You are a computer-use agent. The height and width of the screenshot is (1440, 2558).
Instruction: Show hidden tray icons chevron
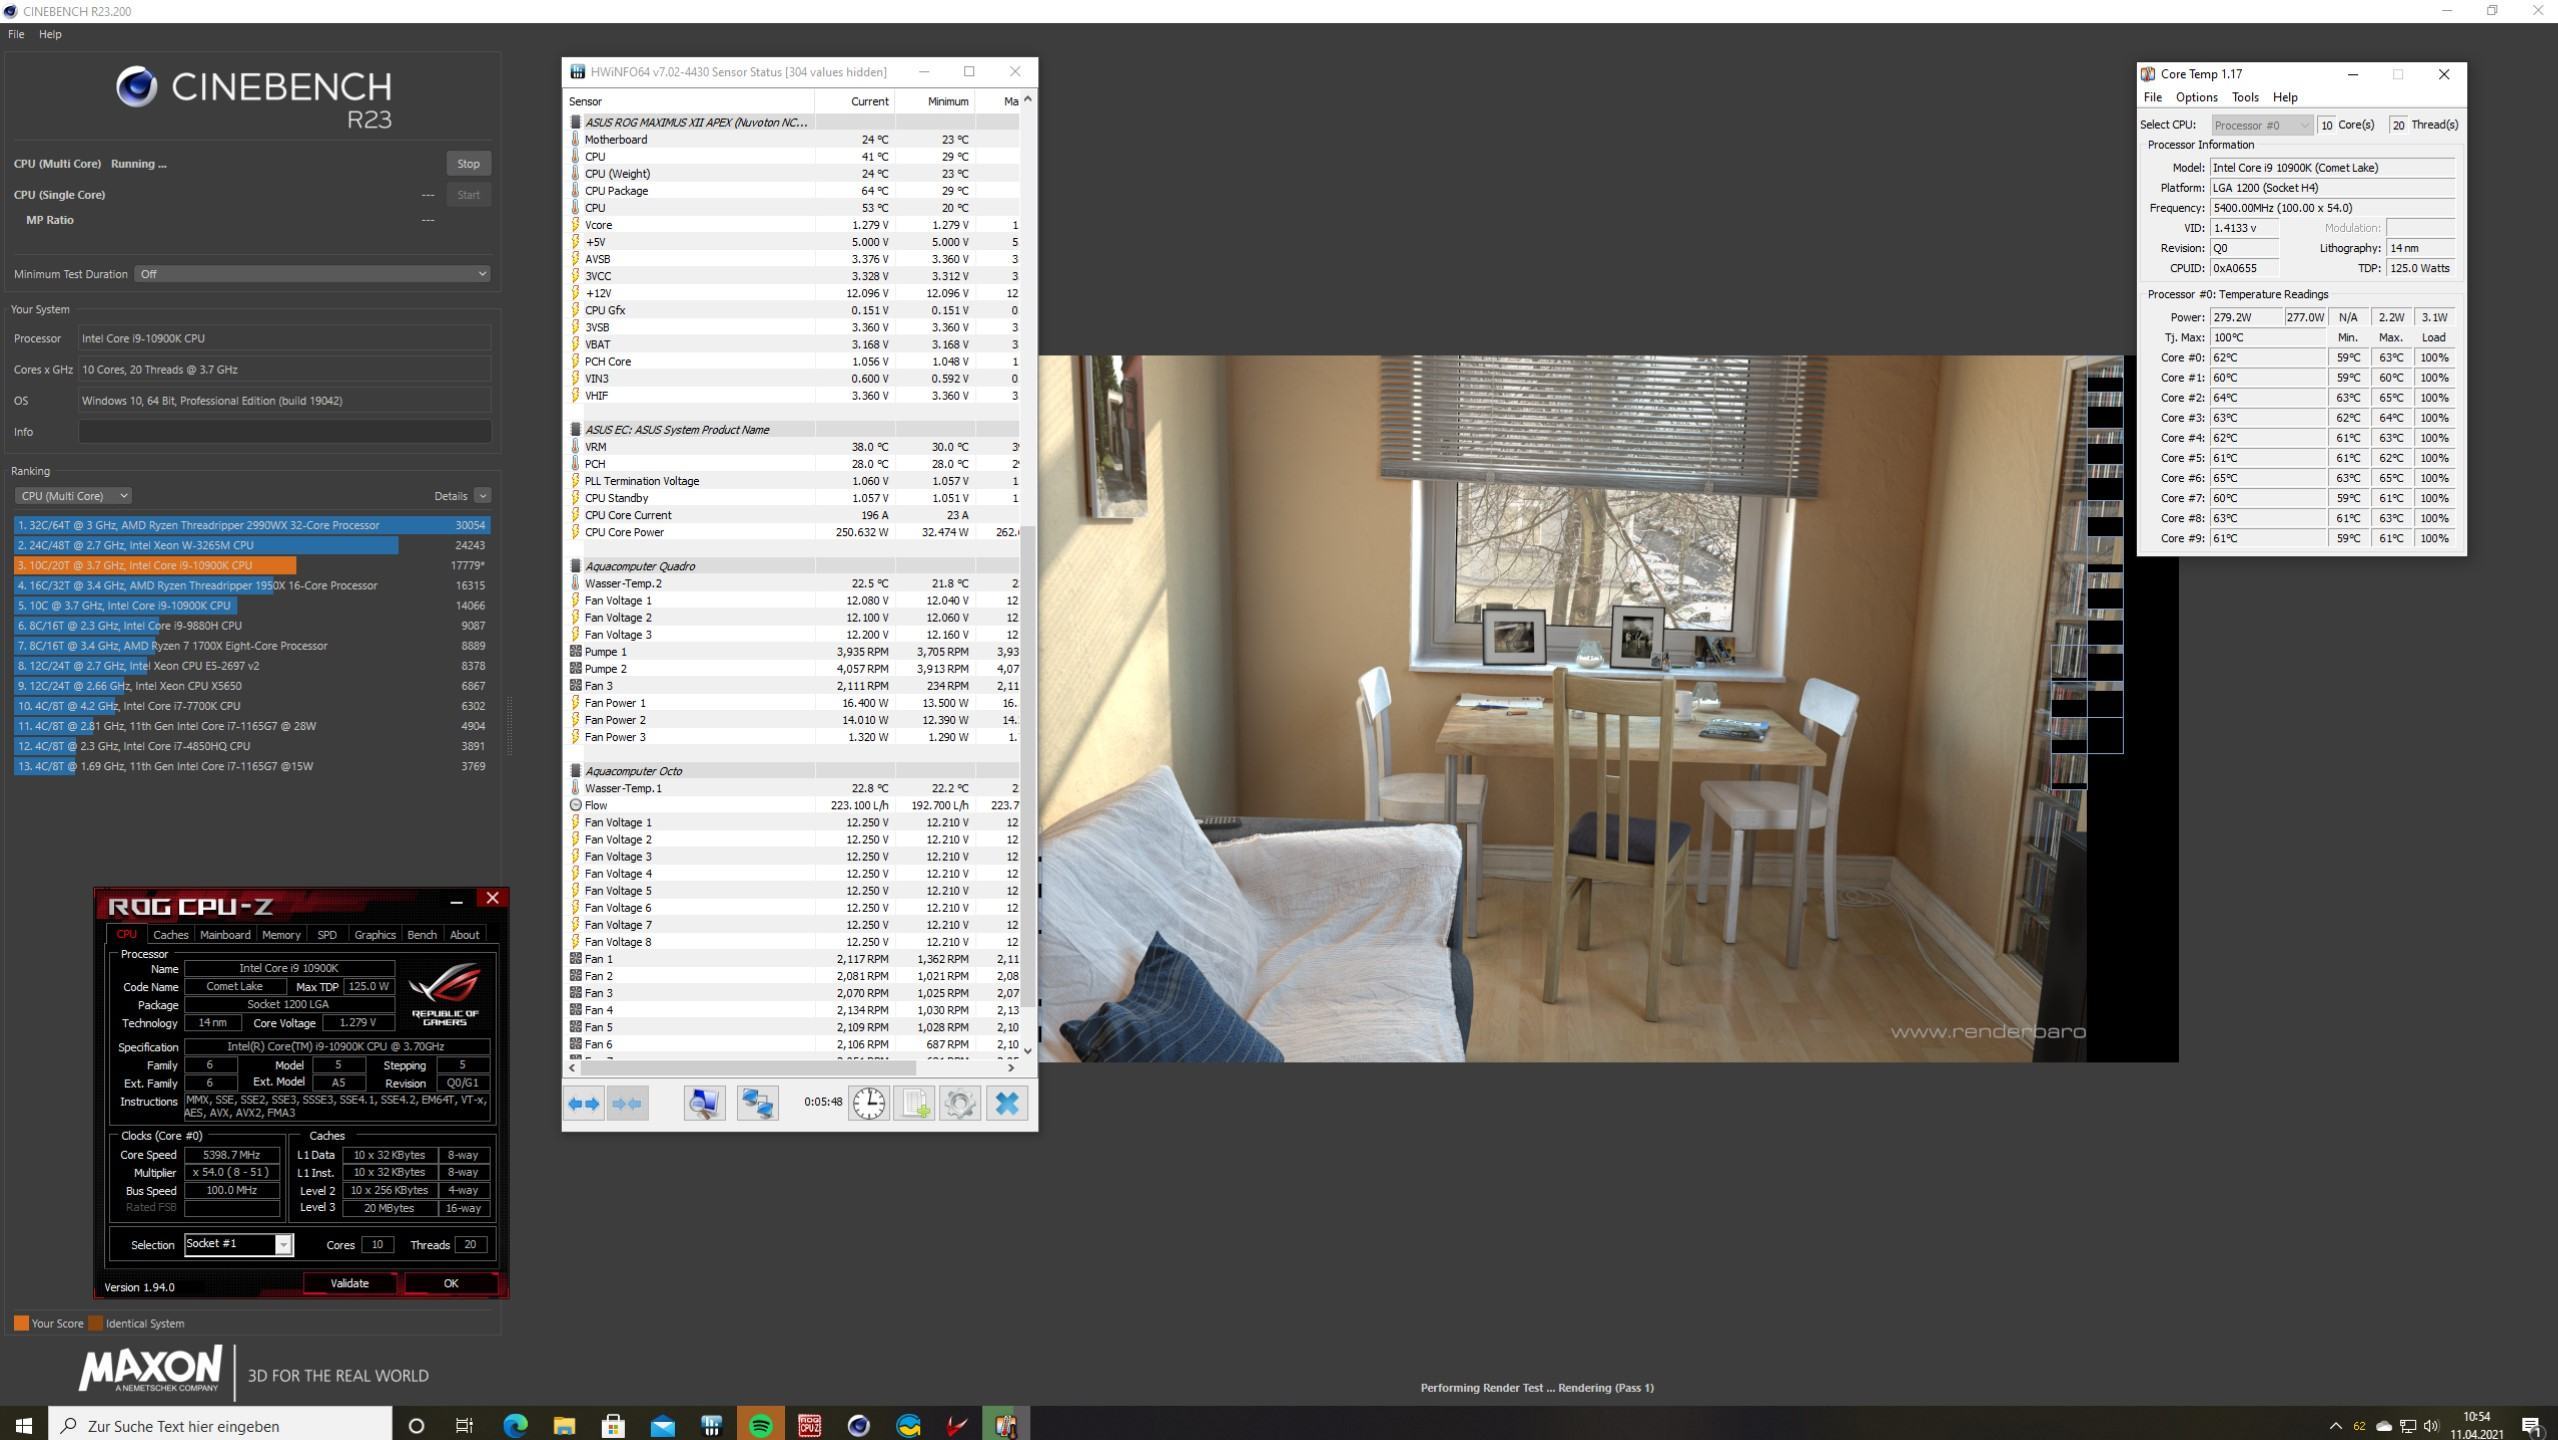[x=2336, y=1426]
